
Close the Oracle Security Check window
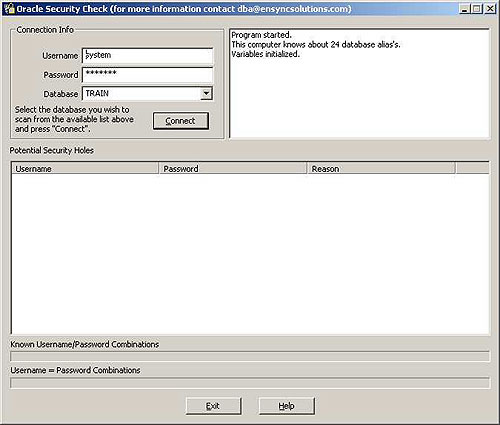point(490,9)
